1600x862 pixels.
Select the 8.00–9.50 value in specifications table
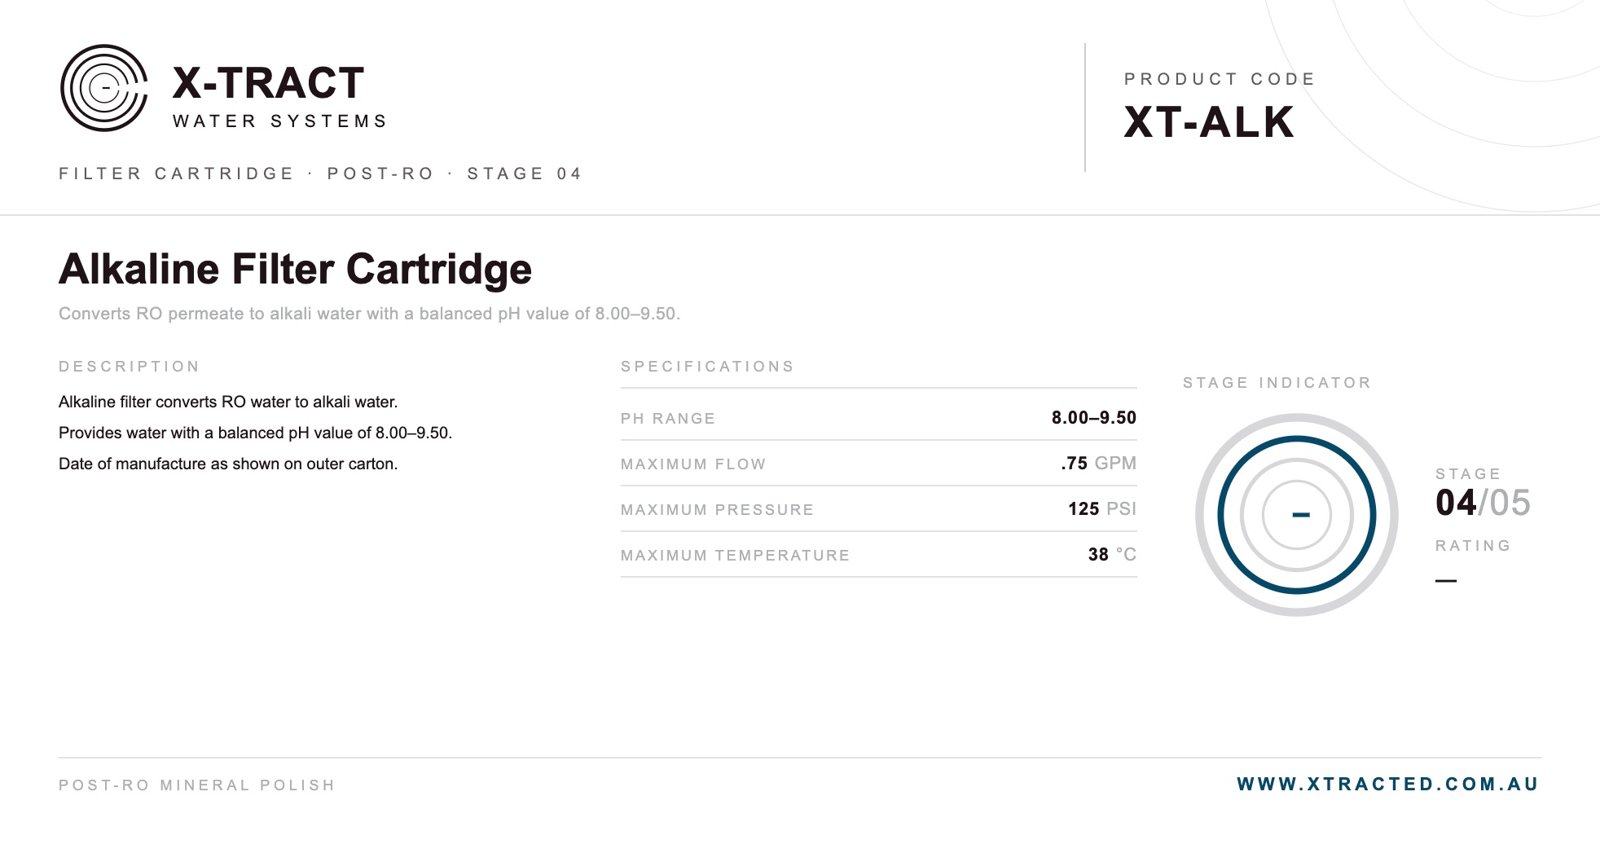pyautogui.click(x=1094, y=418)
